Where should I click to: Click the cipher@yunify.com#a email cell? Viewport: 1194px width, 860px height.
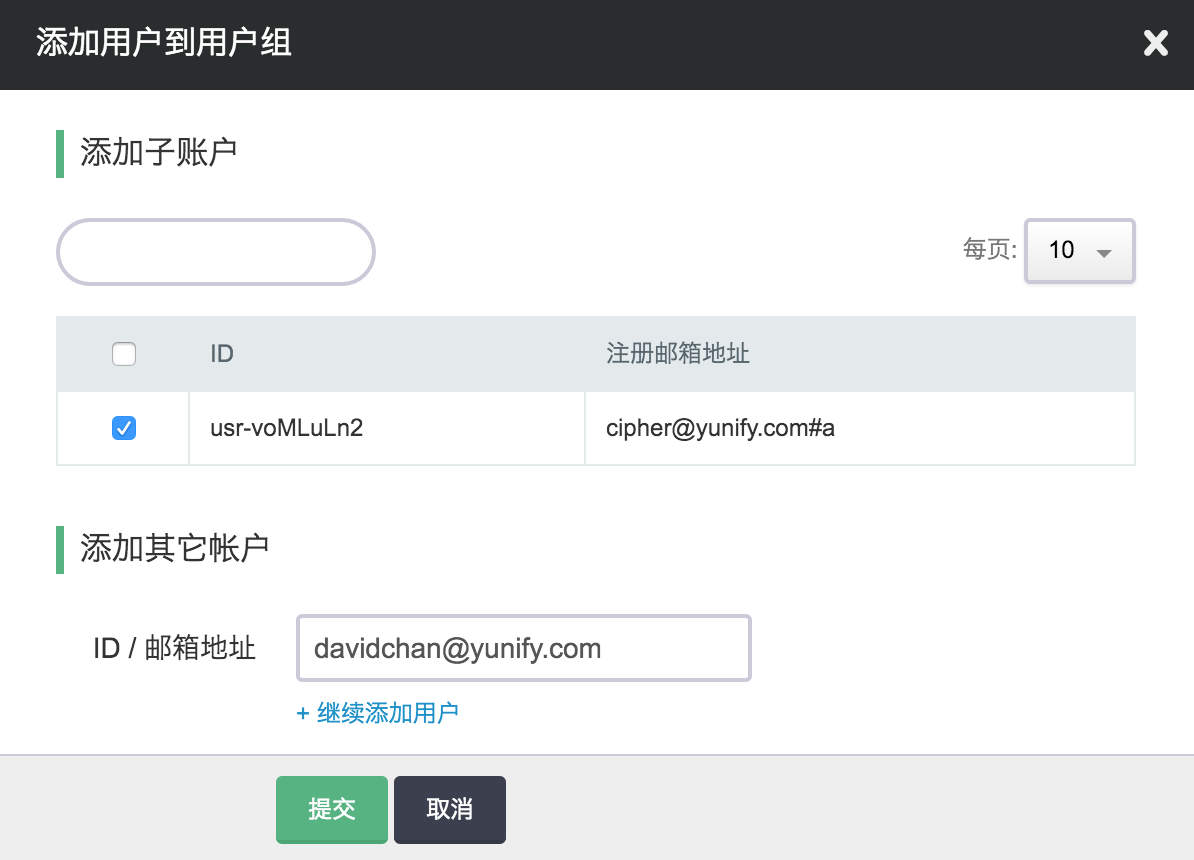720,429
